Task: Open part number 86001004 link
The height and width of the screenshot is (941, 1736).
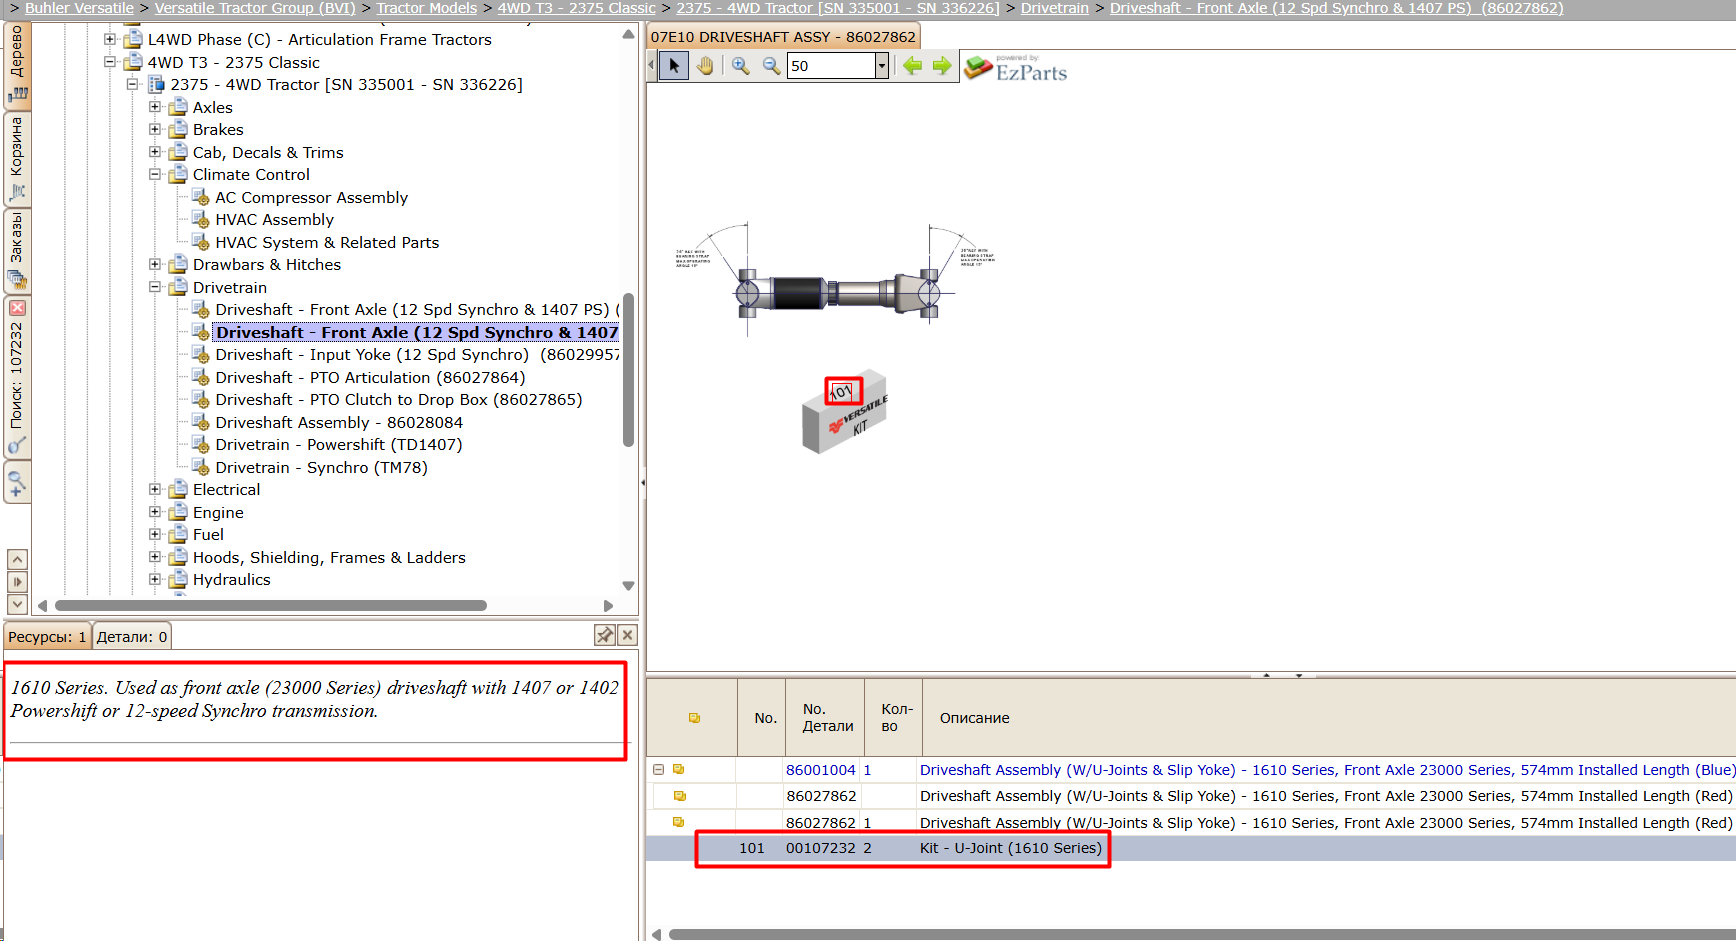Action: [x=821, y=770]
